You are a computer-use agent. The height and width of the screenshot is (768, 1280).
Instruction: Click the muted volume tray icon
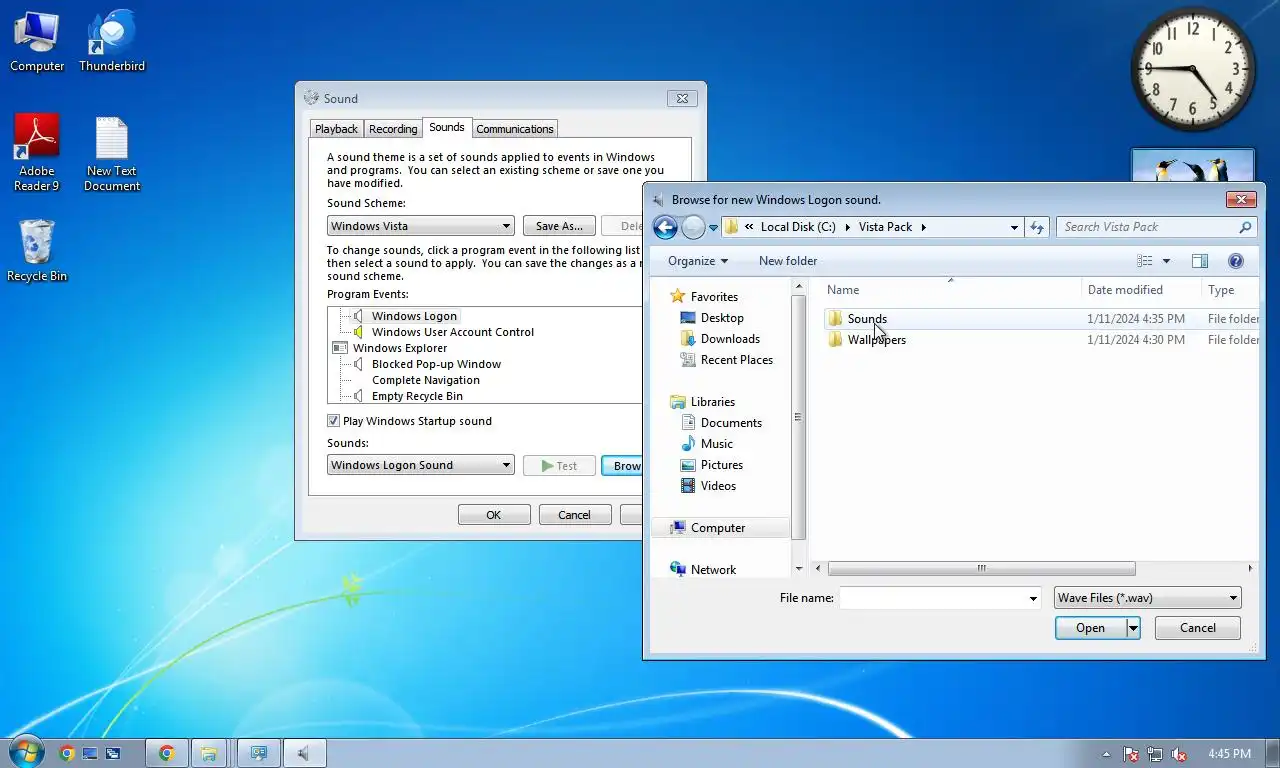(1180, 754)
